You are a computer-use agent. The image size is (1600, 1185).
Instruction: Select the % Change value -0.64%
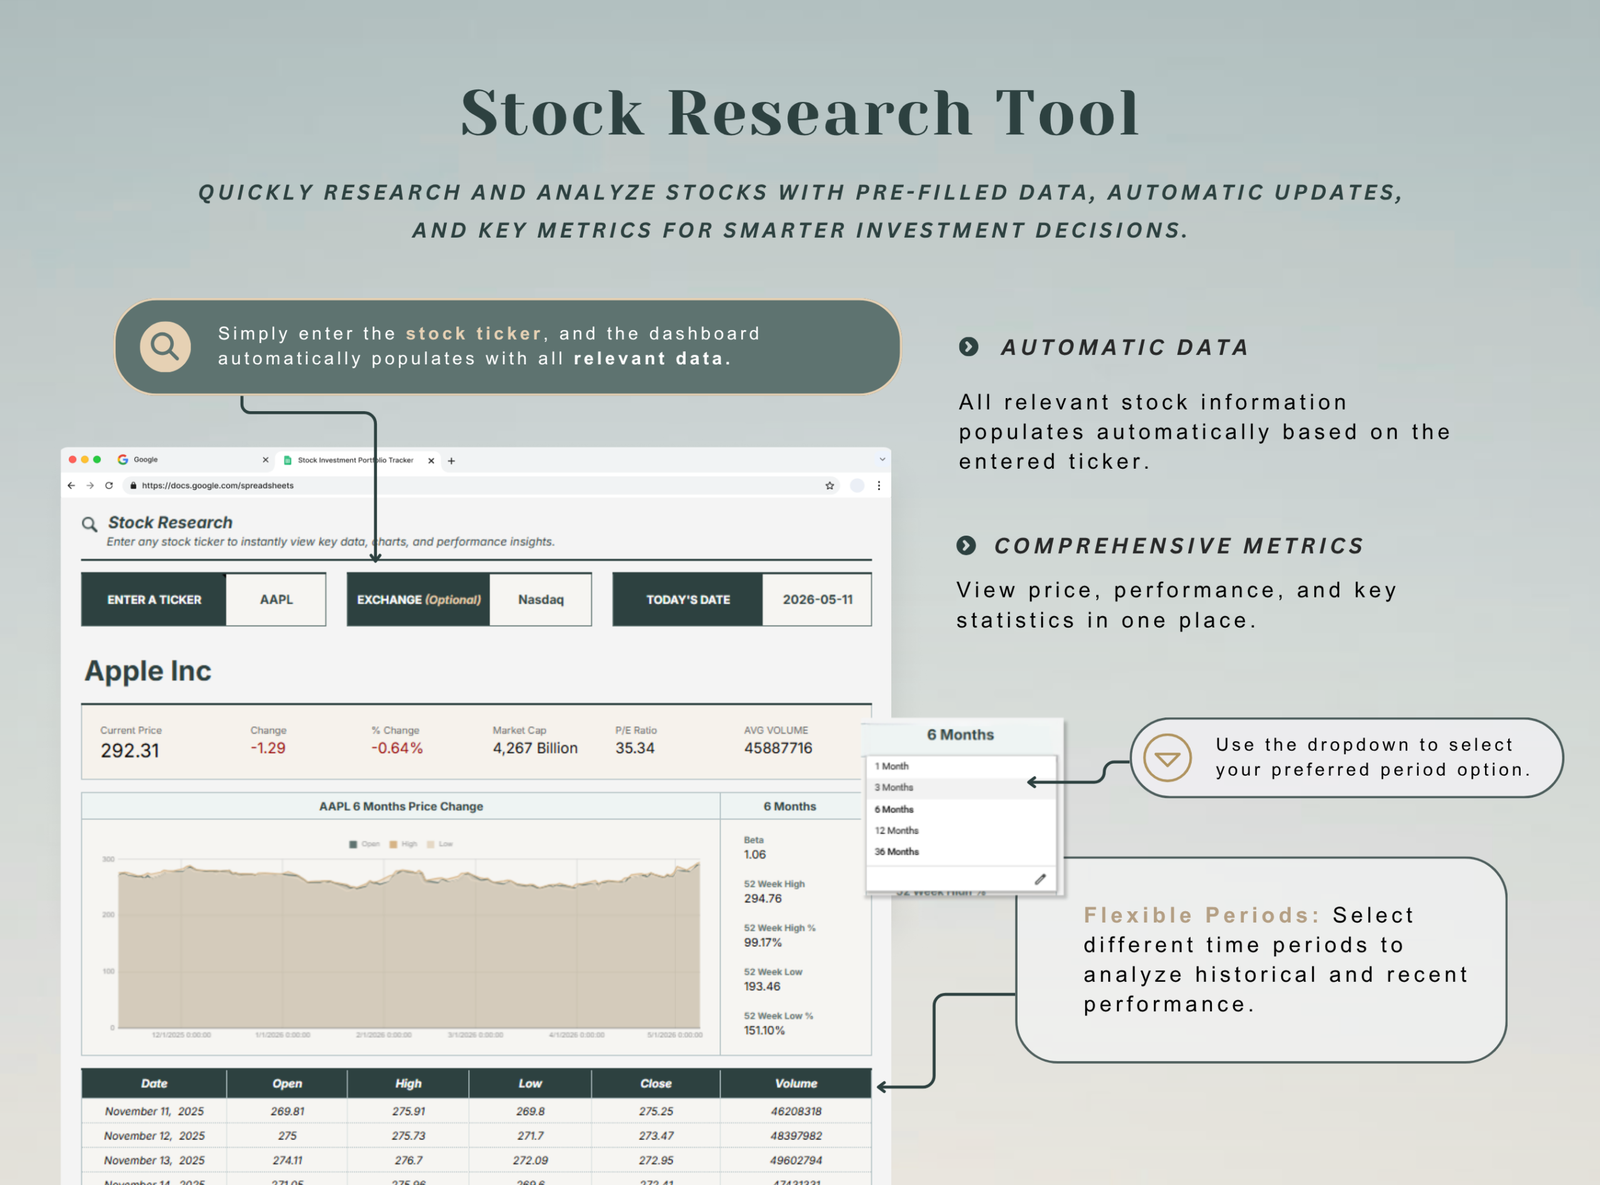click(397, 748)
